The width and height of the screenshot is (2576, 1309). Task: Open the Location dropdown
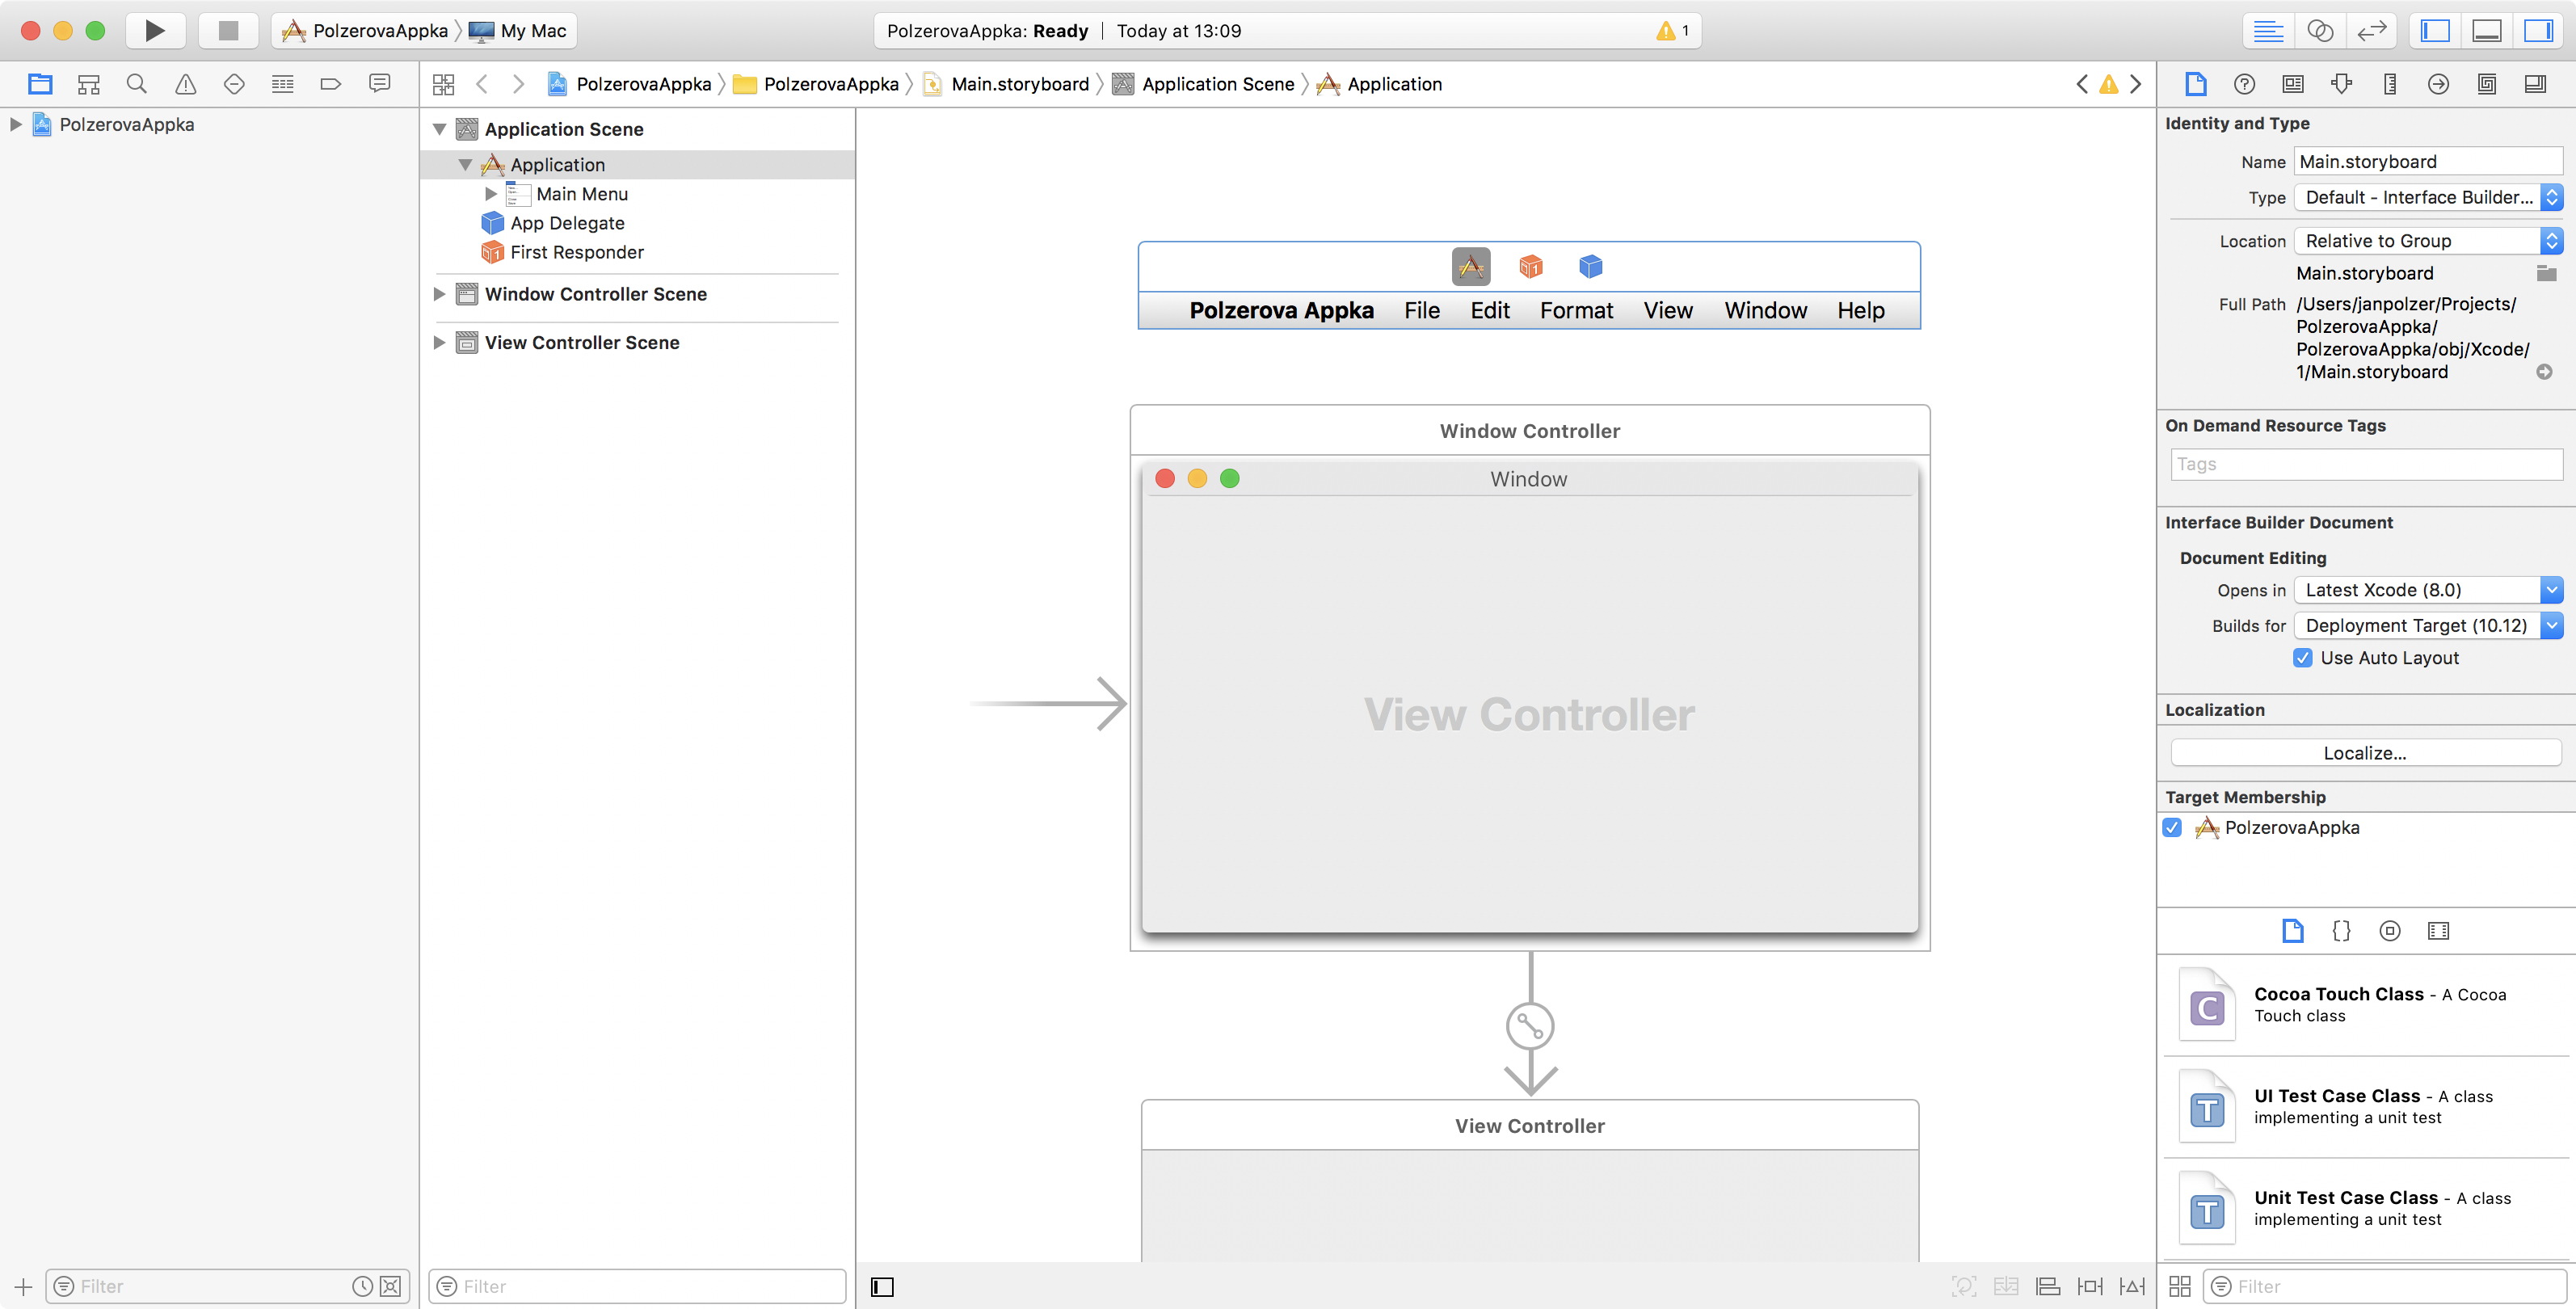point(2428,241)
